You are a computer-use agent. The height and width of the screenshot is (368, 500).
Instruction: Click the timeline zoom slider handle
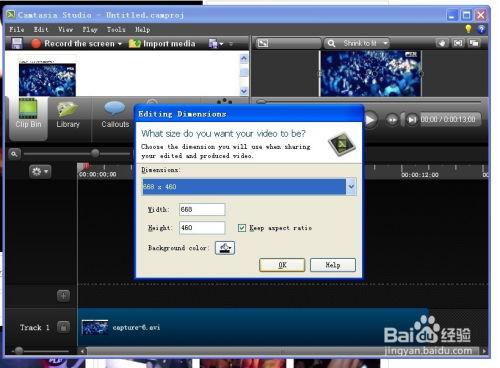(95, 153)
